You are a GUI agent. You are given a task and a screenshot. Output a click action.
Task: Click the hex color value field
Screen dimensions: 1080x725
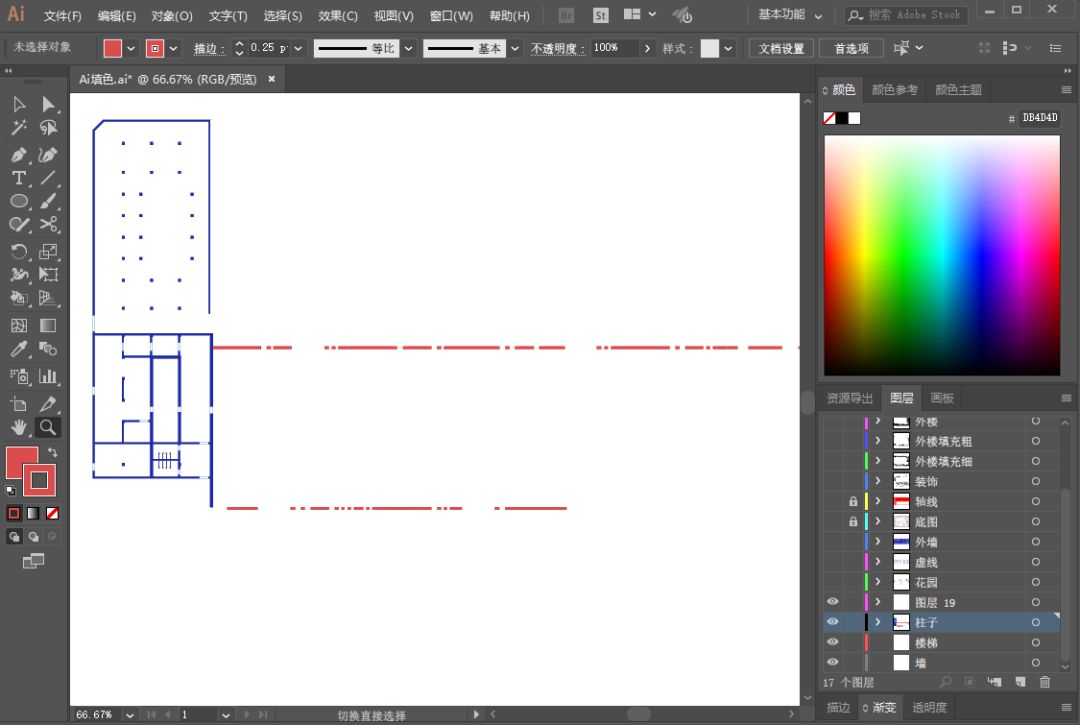coord(1039,118)
